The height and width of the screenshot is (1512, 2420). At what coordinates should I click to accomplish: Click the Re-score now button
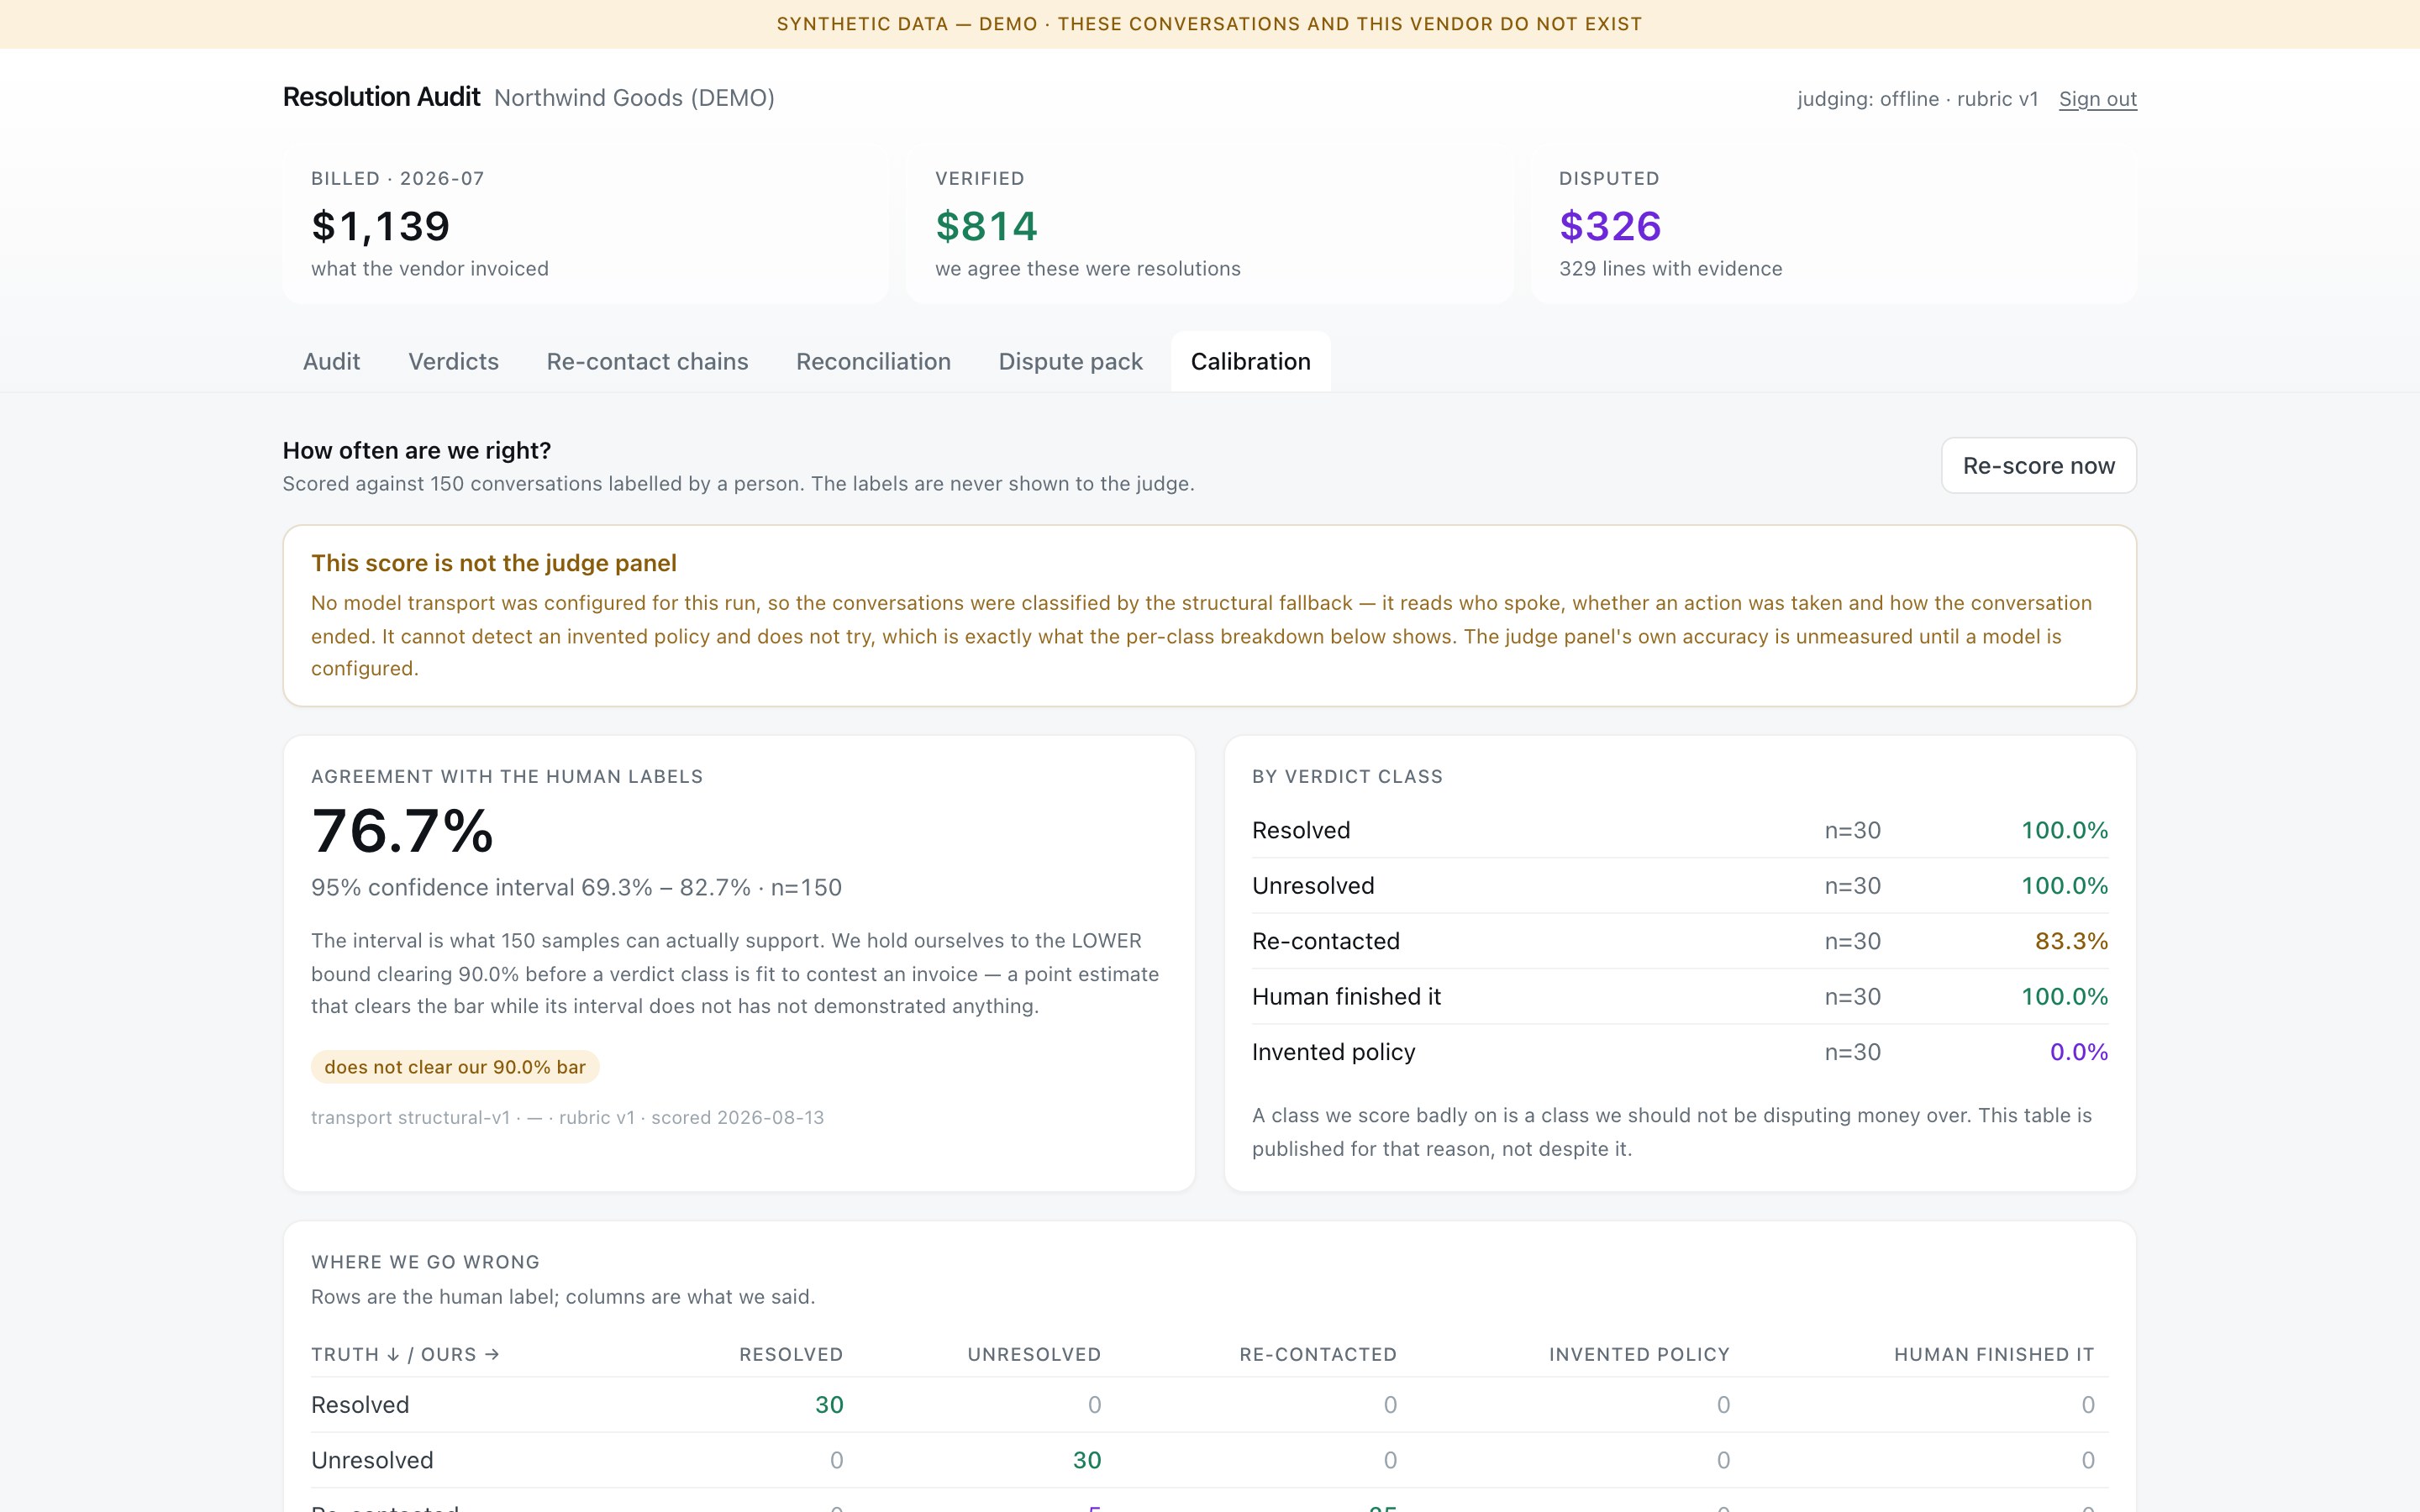coord(2038,465)
